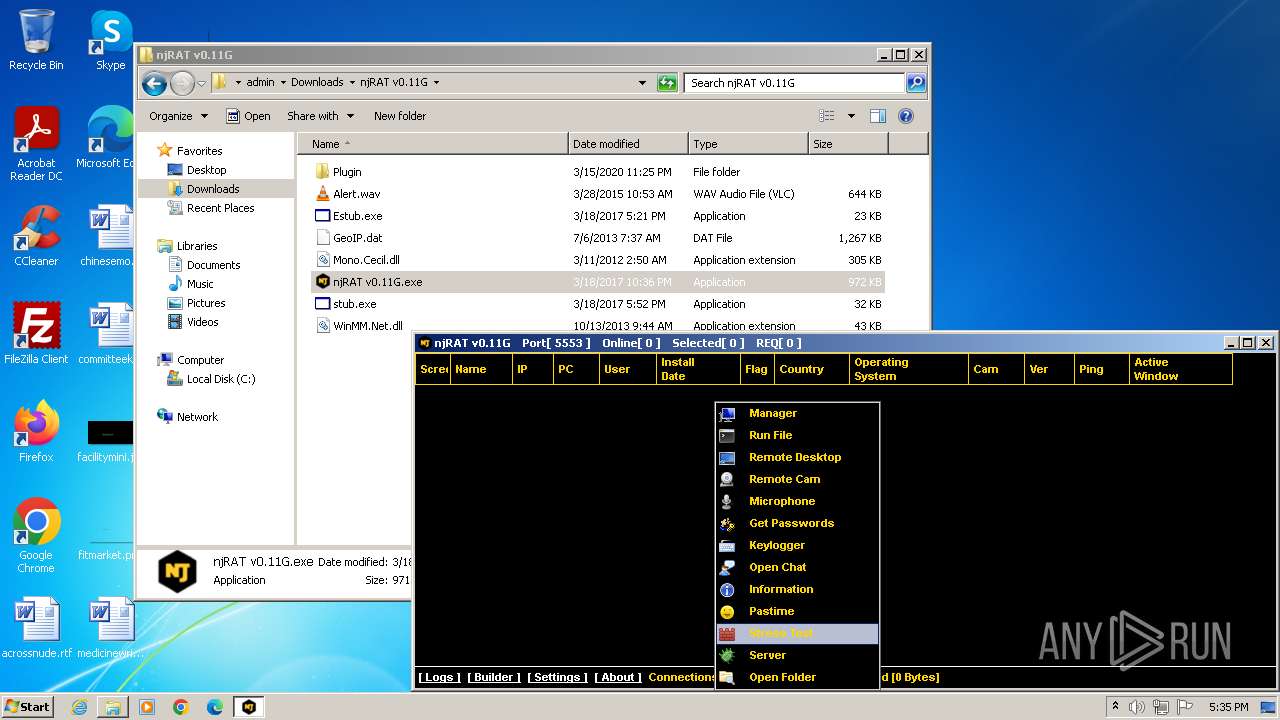Click the Downloads breadcrumb in the address bar
The height and width of the screenshot is (720, 1280).
[x=317, y=83]
